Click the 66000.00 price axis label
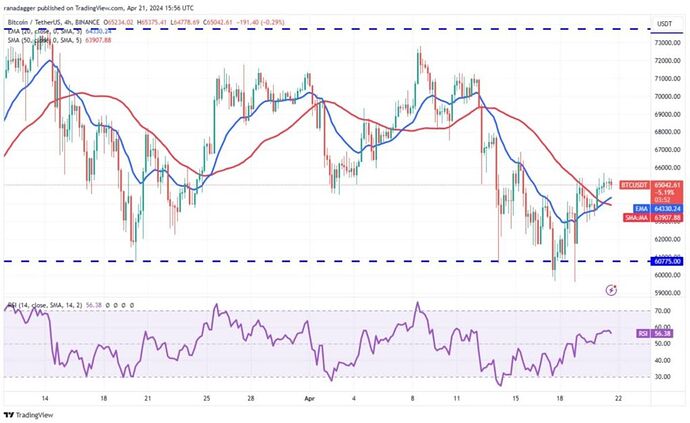This screenshot has width=690, height=423. point(667,168)
